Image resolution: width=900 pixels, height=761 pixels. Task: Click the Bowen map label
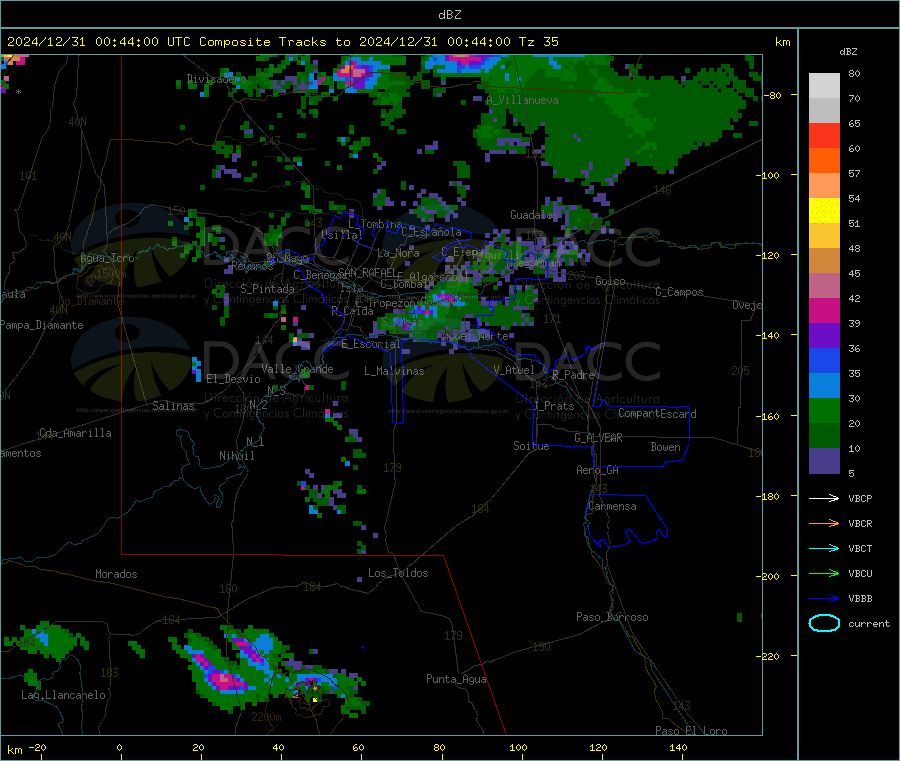coord(665,447)
